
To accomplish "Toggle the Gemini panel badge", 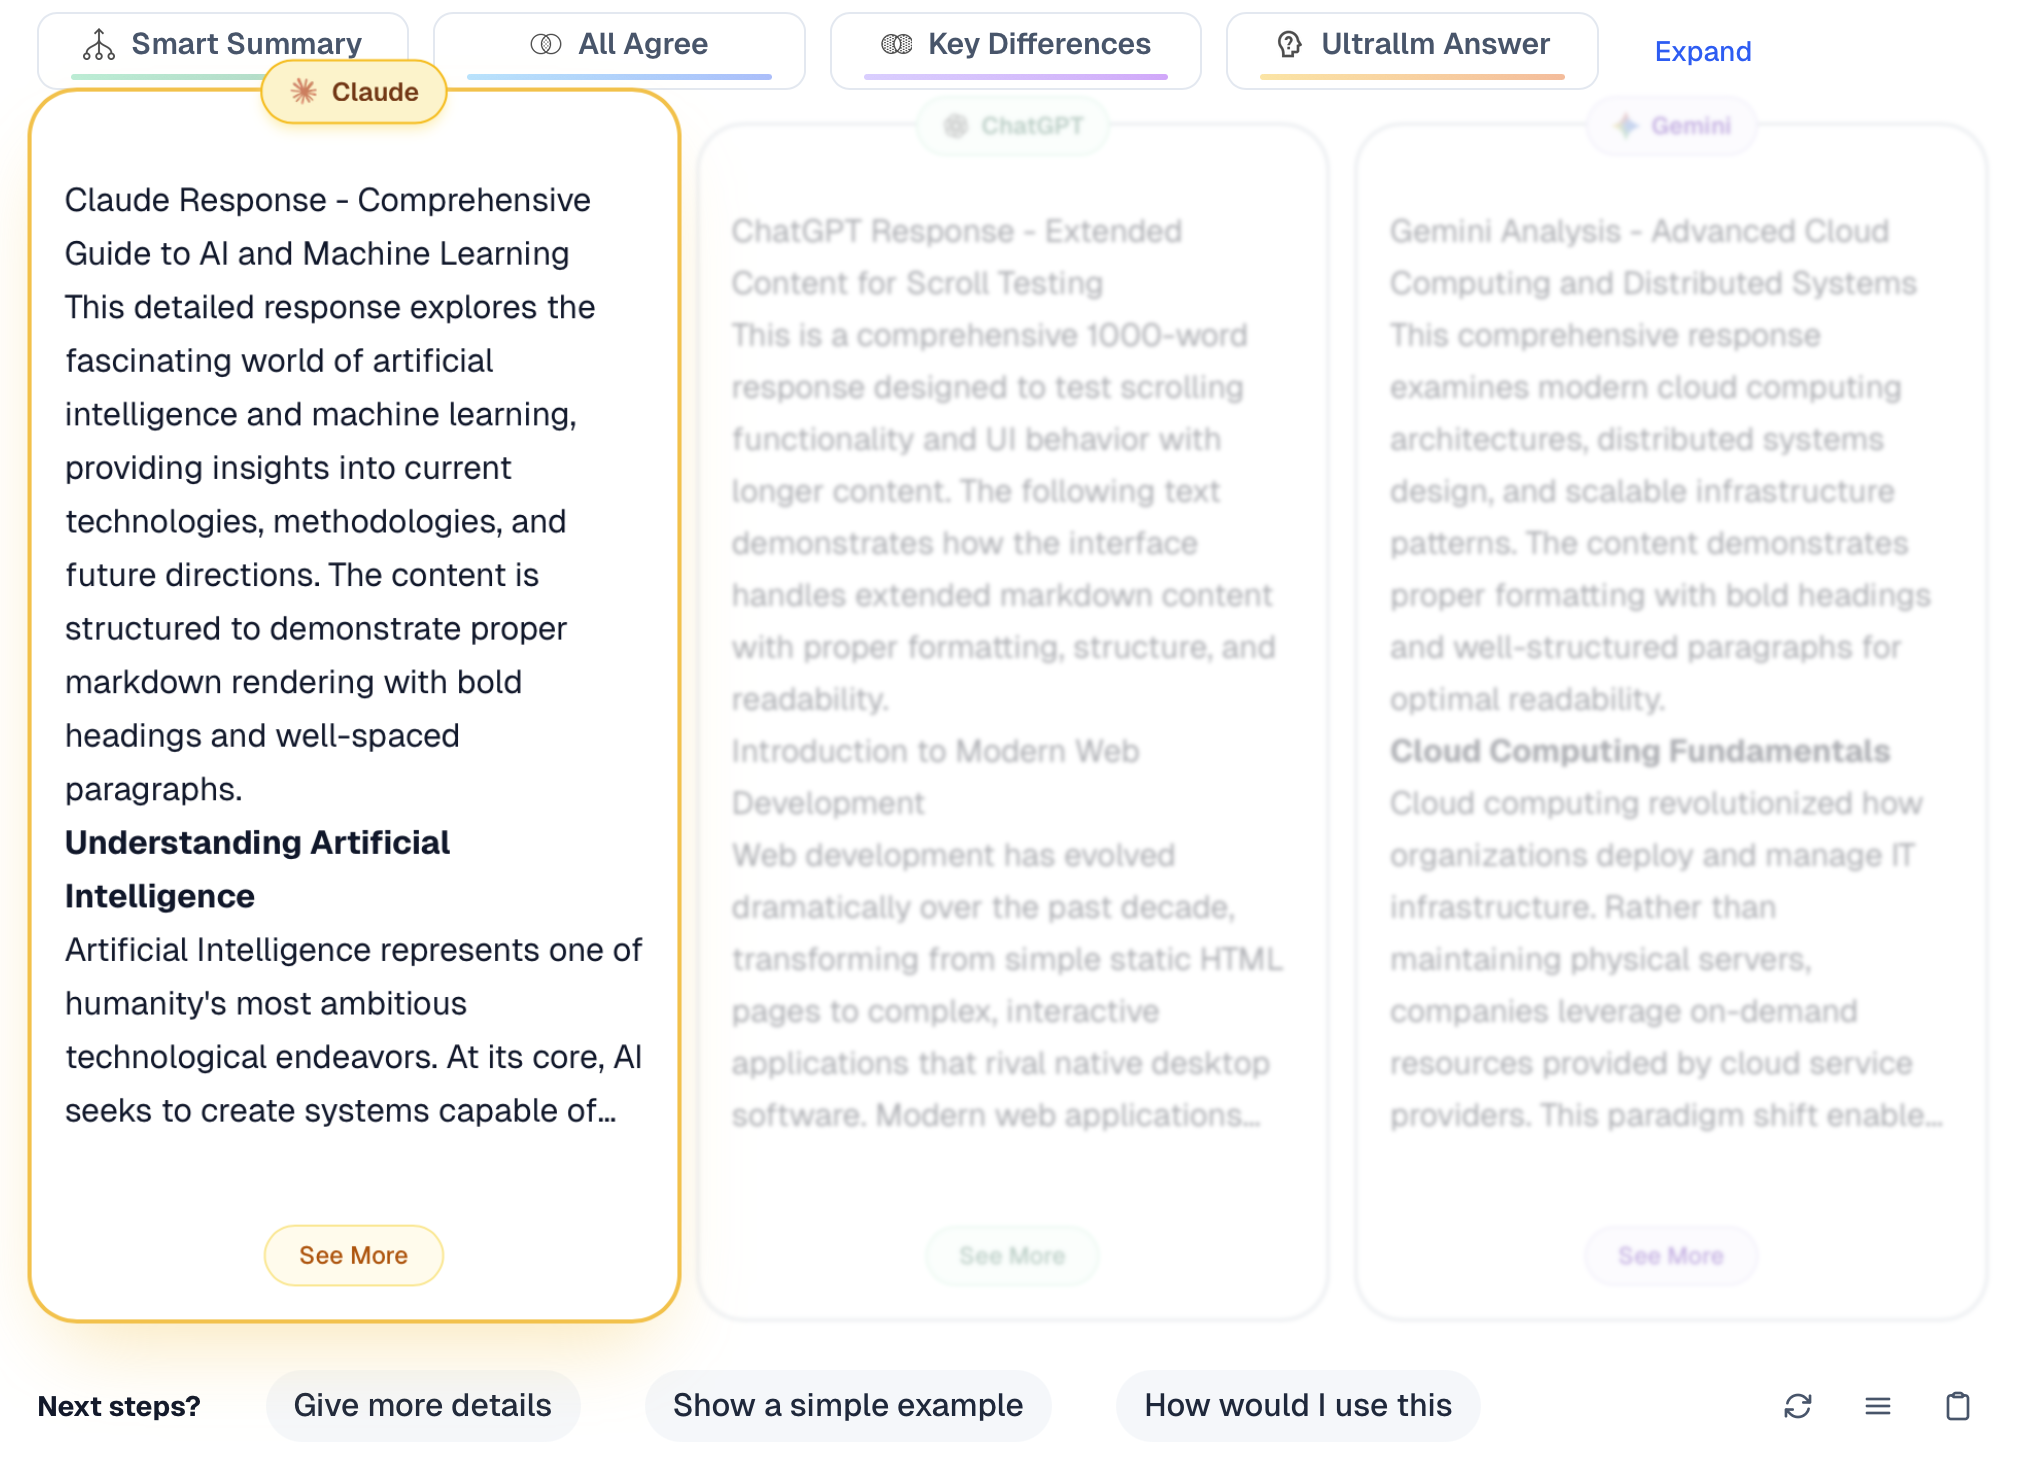I will click(x=1673, y=125).
